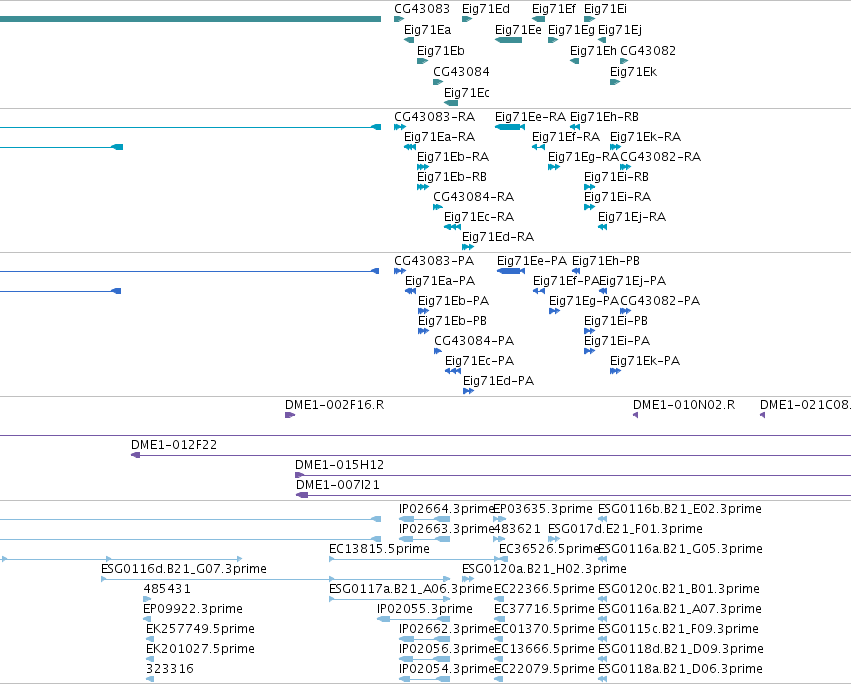Click the Eig71Ee gene glyph bar
This screenshot has width=851, height=684.
509,40
